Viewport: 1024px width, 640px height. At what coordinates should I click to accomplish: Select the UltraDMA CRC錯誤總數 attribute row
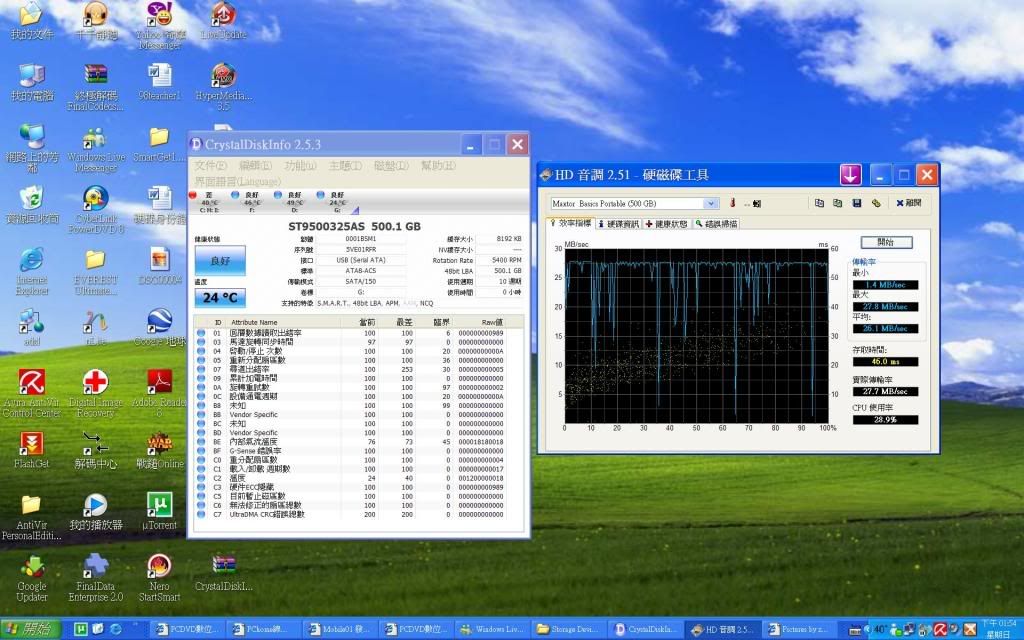tap(358, 515)
